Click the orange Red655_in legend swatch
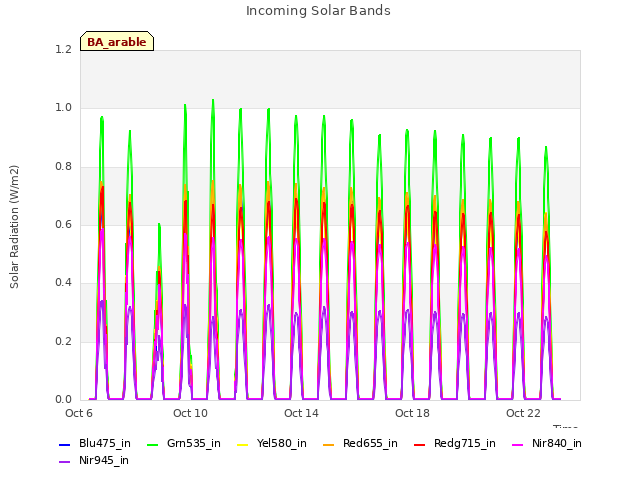Screen dimensions: 640x480 (x=329, y=444)
